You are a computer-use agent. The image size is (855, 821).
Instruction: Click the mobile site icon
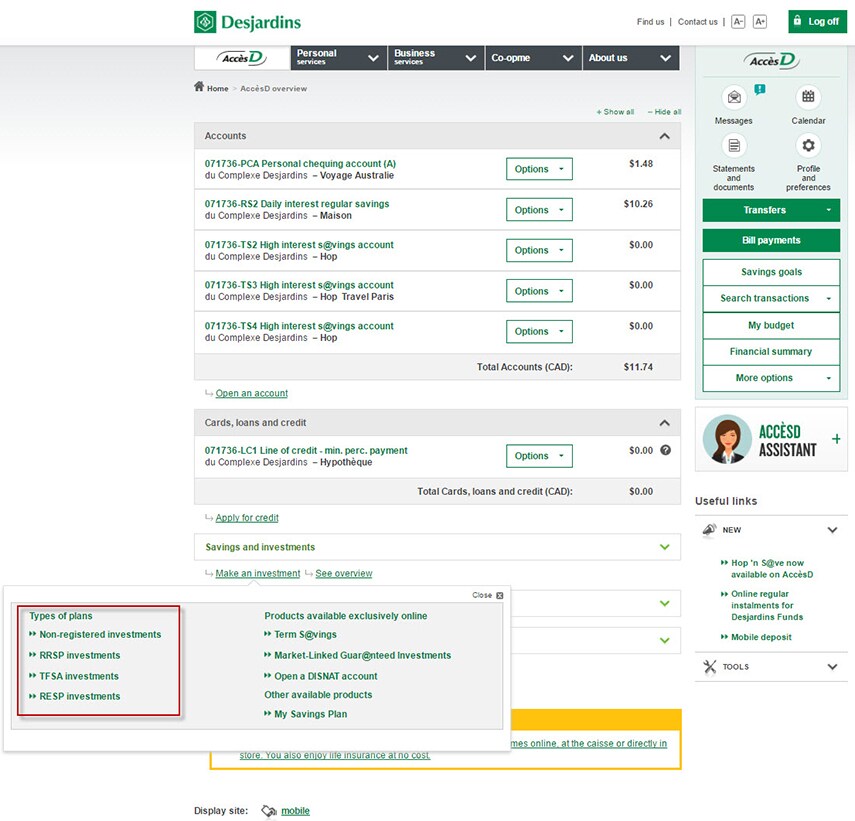tap(268, 811)
